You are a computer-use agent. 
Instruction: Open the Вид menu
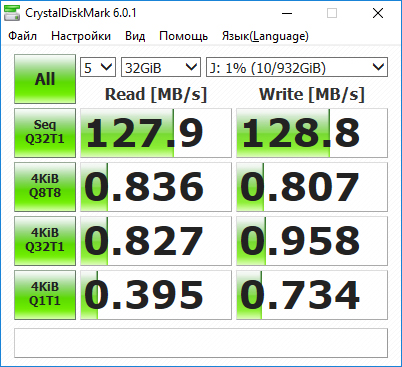tap(135, 36)
